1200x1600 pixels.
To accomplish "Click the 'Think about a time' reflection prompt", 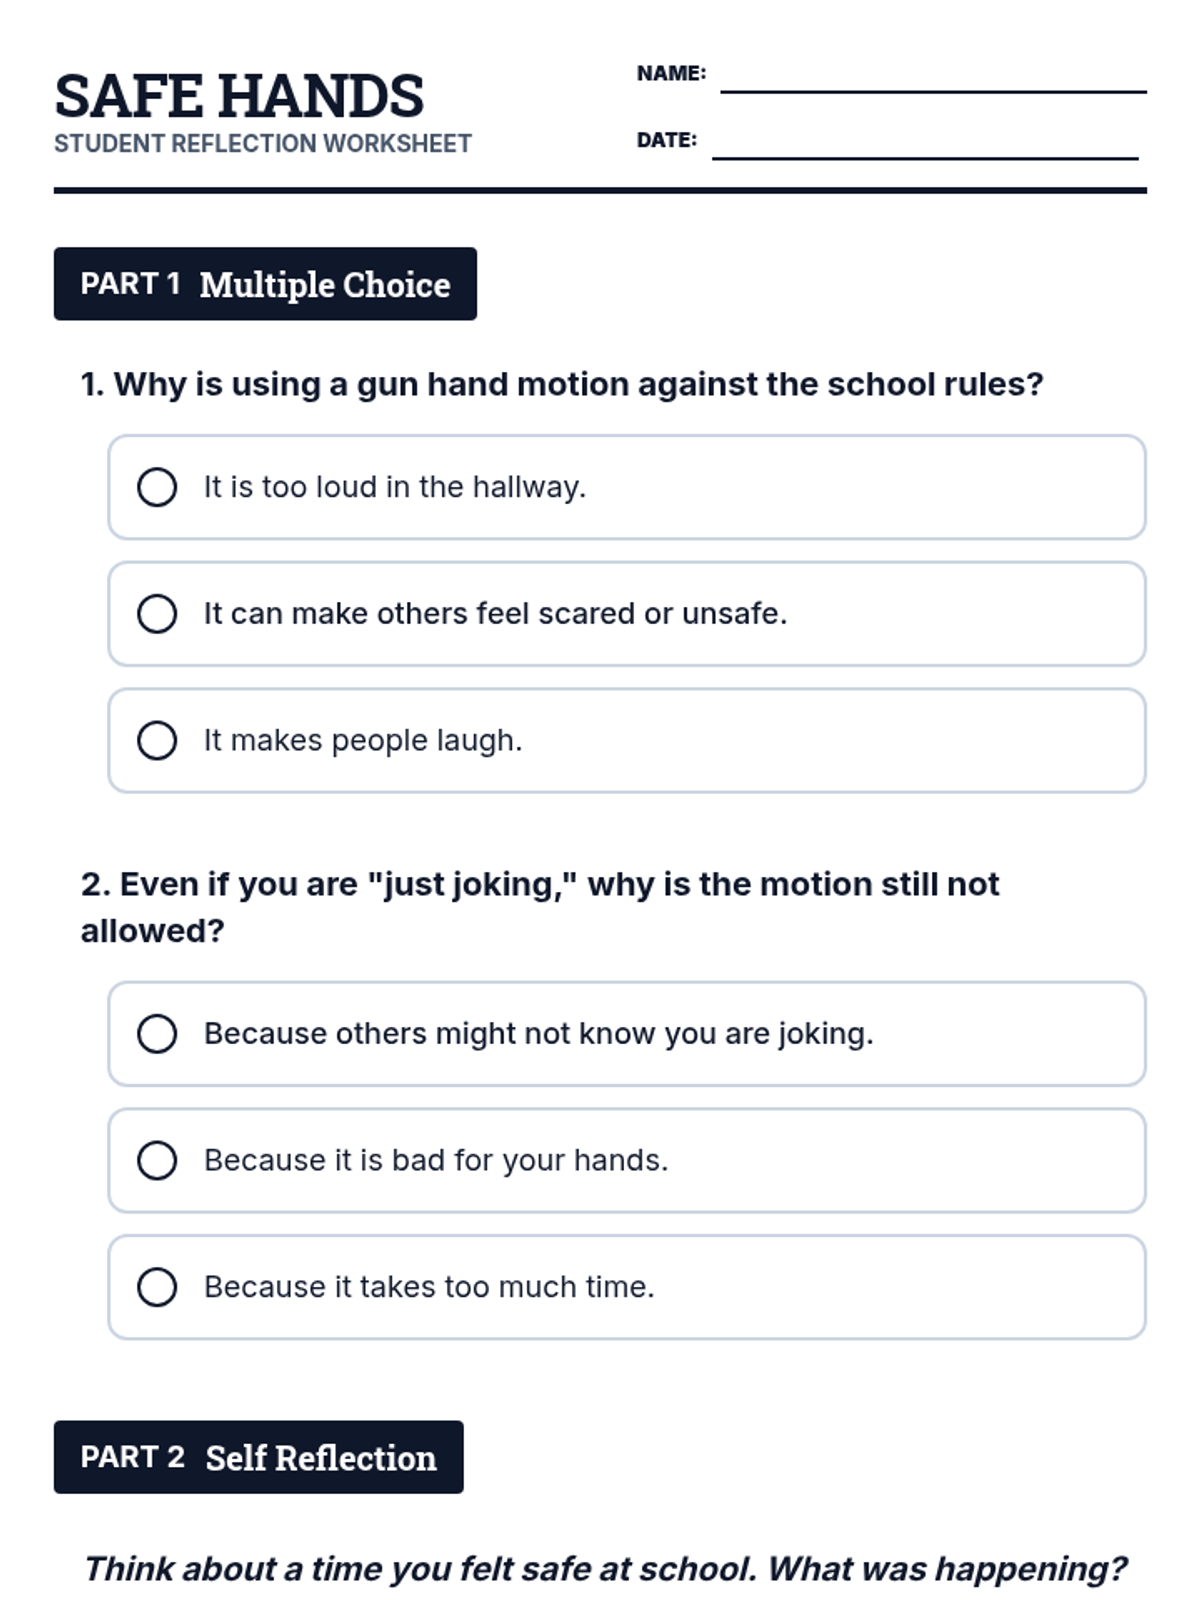I will click(605, 1569).
